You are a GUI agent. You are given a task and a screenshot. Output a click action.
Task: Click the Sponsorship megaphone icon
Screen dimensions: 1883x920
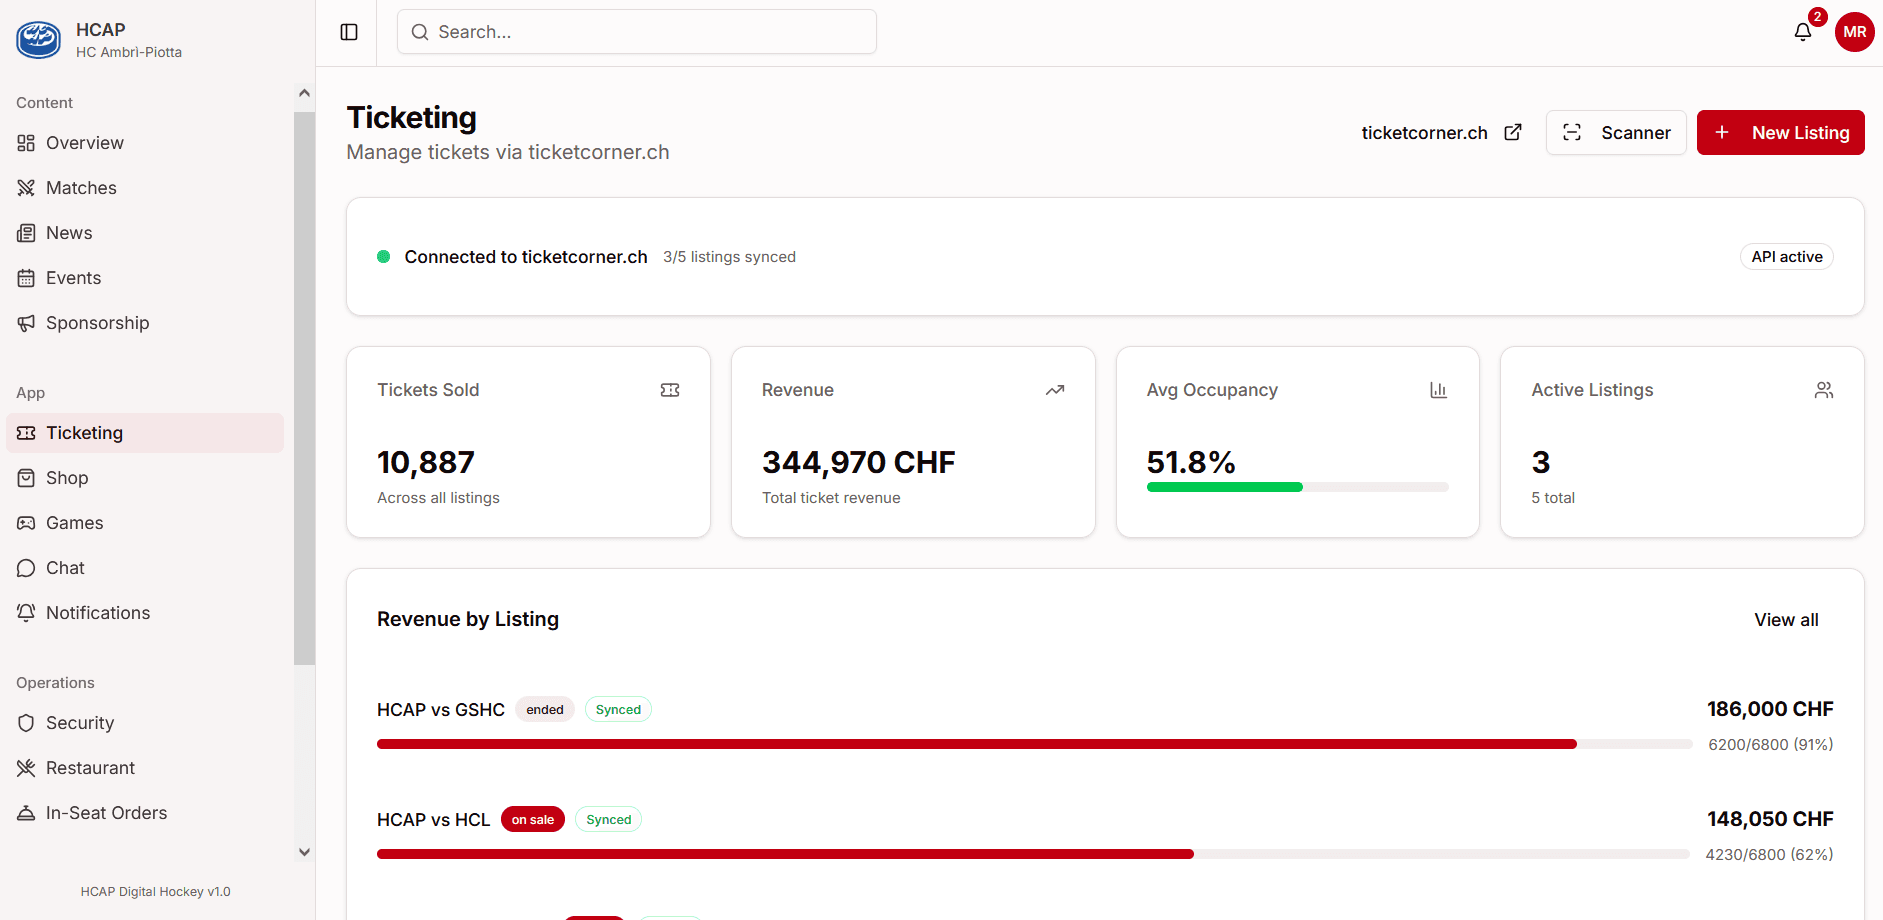pos(26,323)
